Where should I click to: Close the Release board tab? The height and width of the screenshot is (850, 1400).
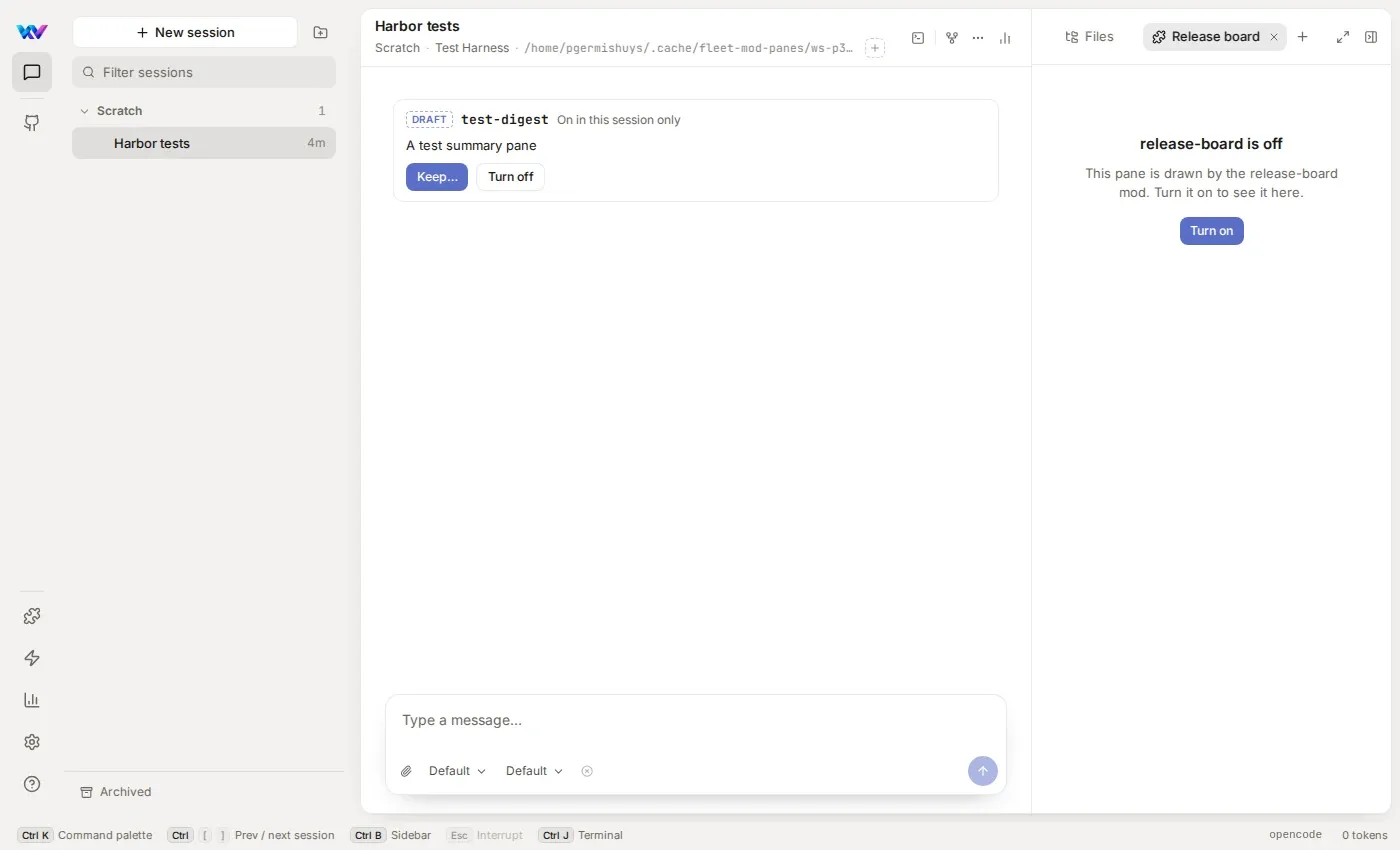[1274, 37]
